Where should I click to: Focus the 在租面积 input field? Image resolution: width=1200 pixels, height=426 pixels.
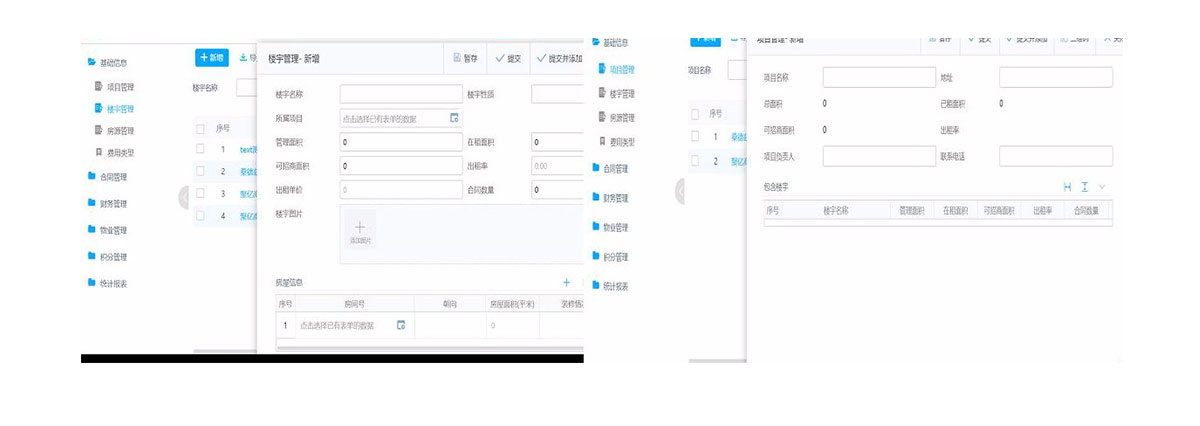click(x=557, y=142)
